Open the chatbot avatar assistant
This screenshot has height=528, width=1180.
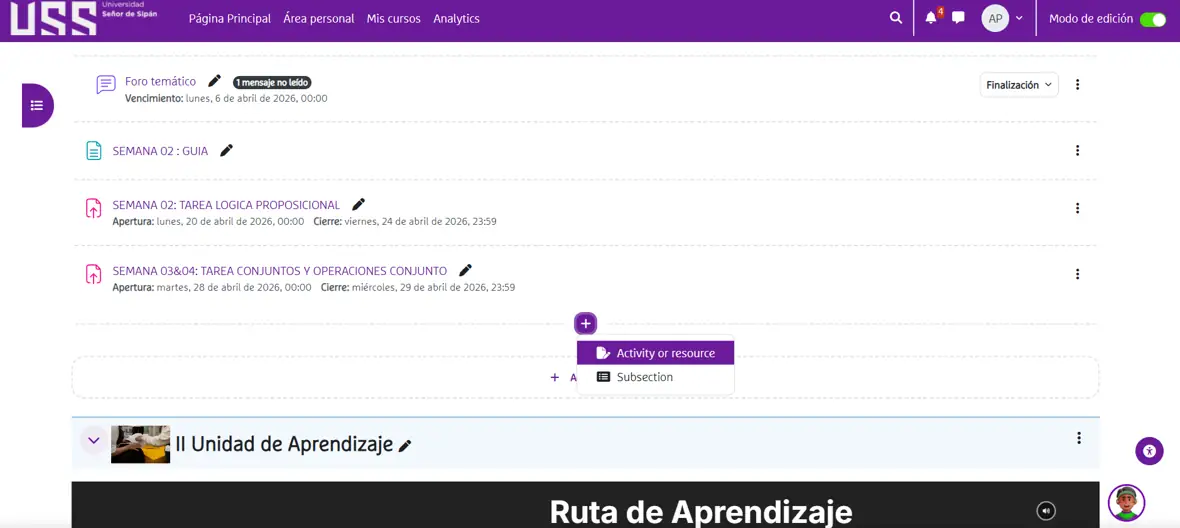point(1126,503)
